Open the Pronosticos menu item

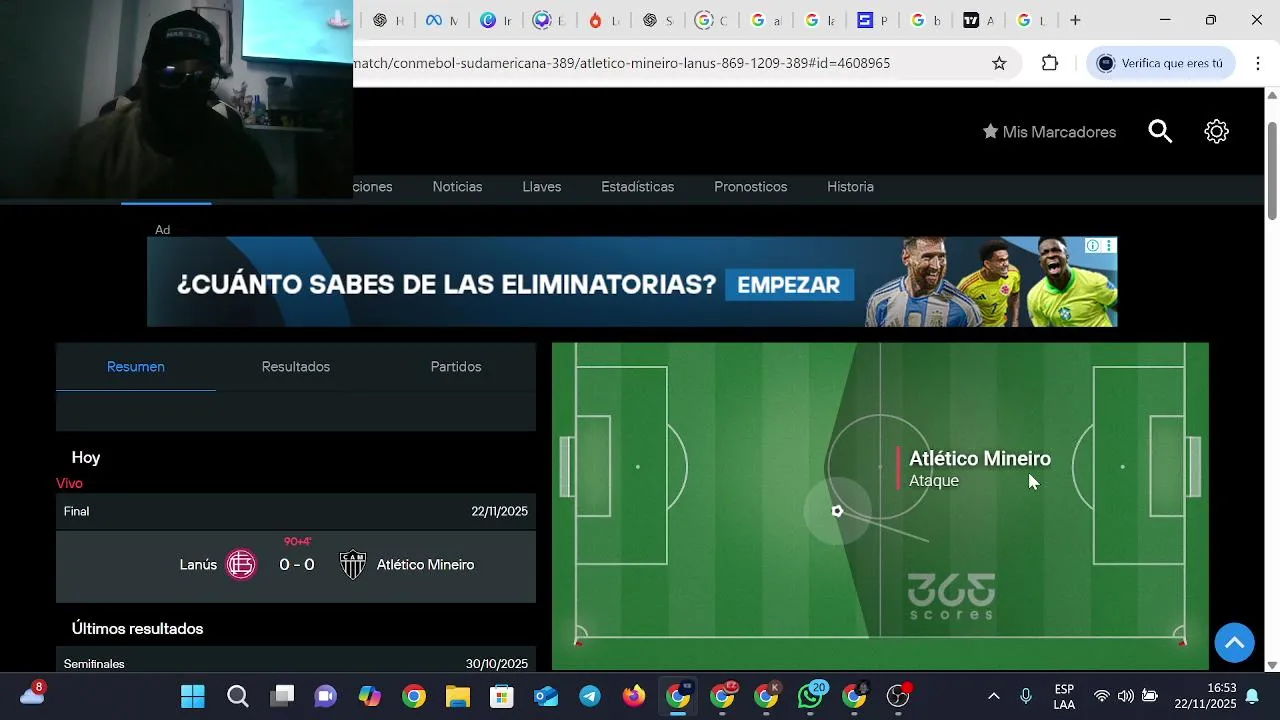coord(750,187)
